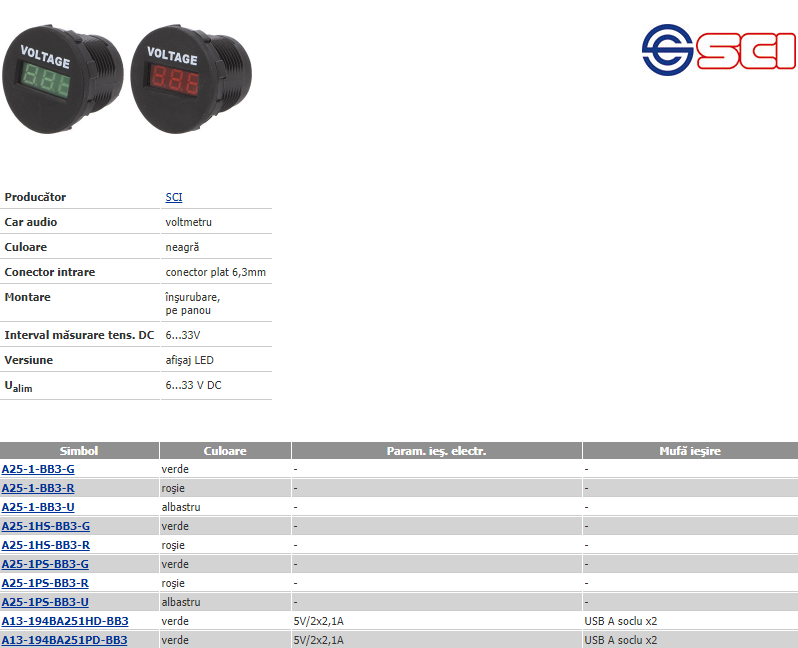
Task: Open product A25-1-BB3-R
Action: [38, 488]
